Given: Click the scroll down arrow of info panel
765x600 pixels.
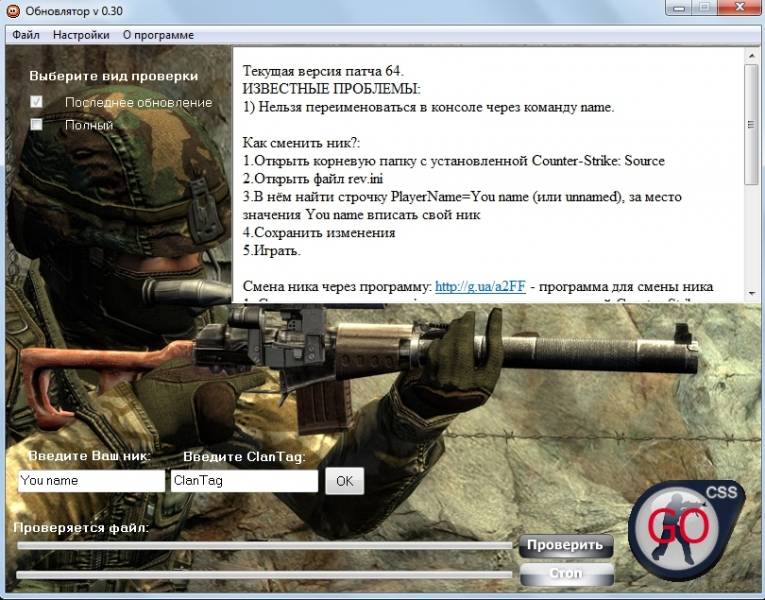Looking at the screenshot, I should pyautogui.click(x=751, y=294).
